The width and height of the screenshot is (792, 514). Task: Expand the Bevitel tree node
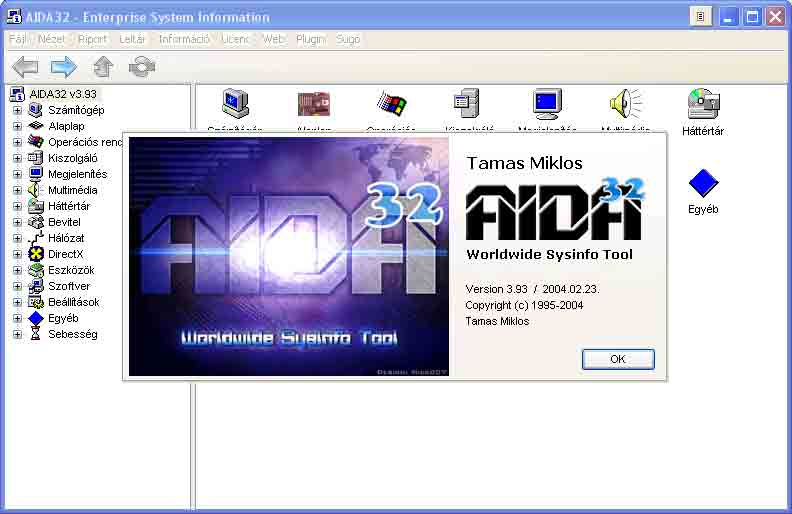coord(17,222)
